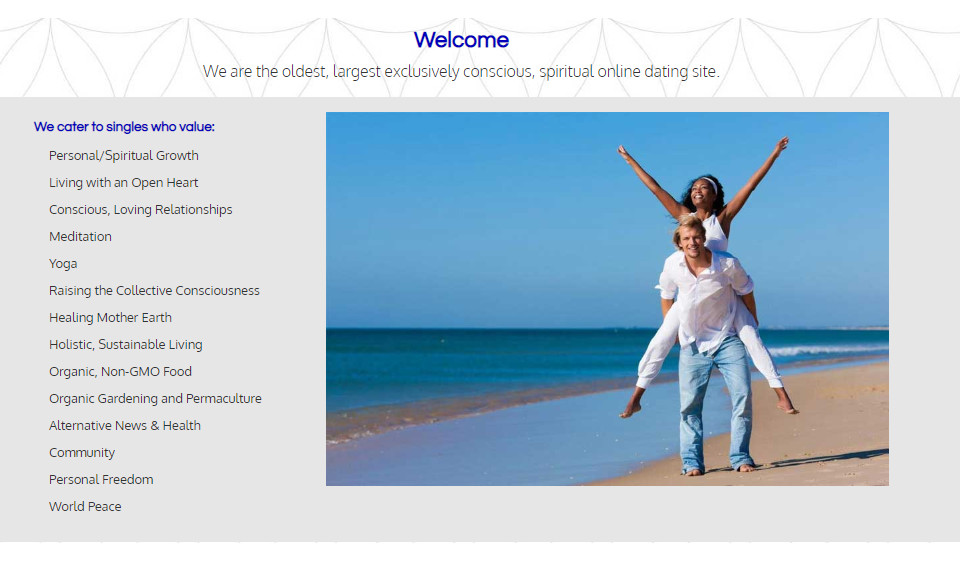The height and width of the screenshot is (561, 960).
Task: Select Living with an Open Heart
Action: [x=124, y=183]
